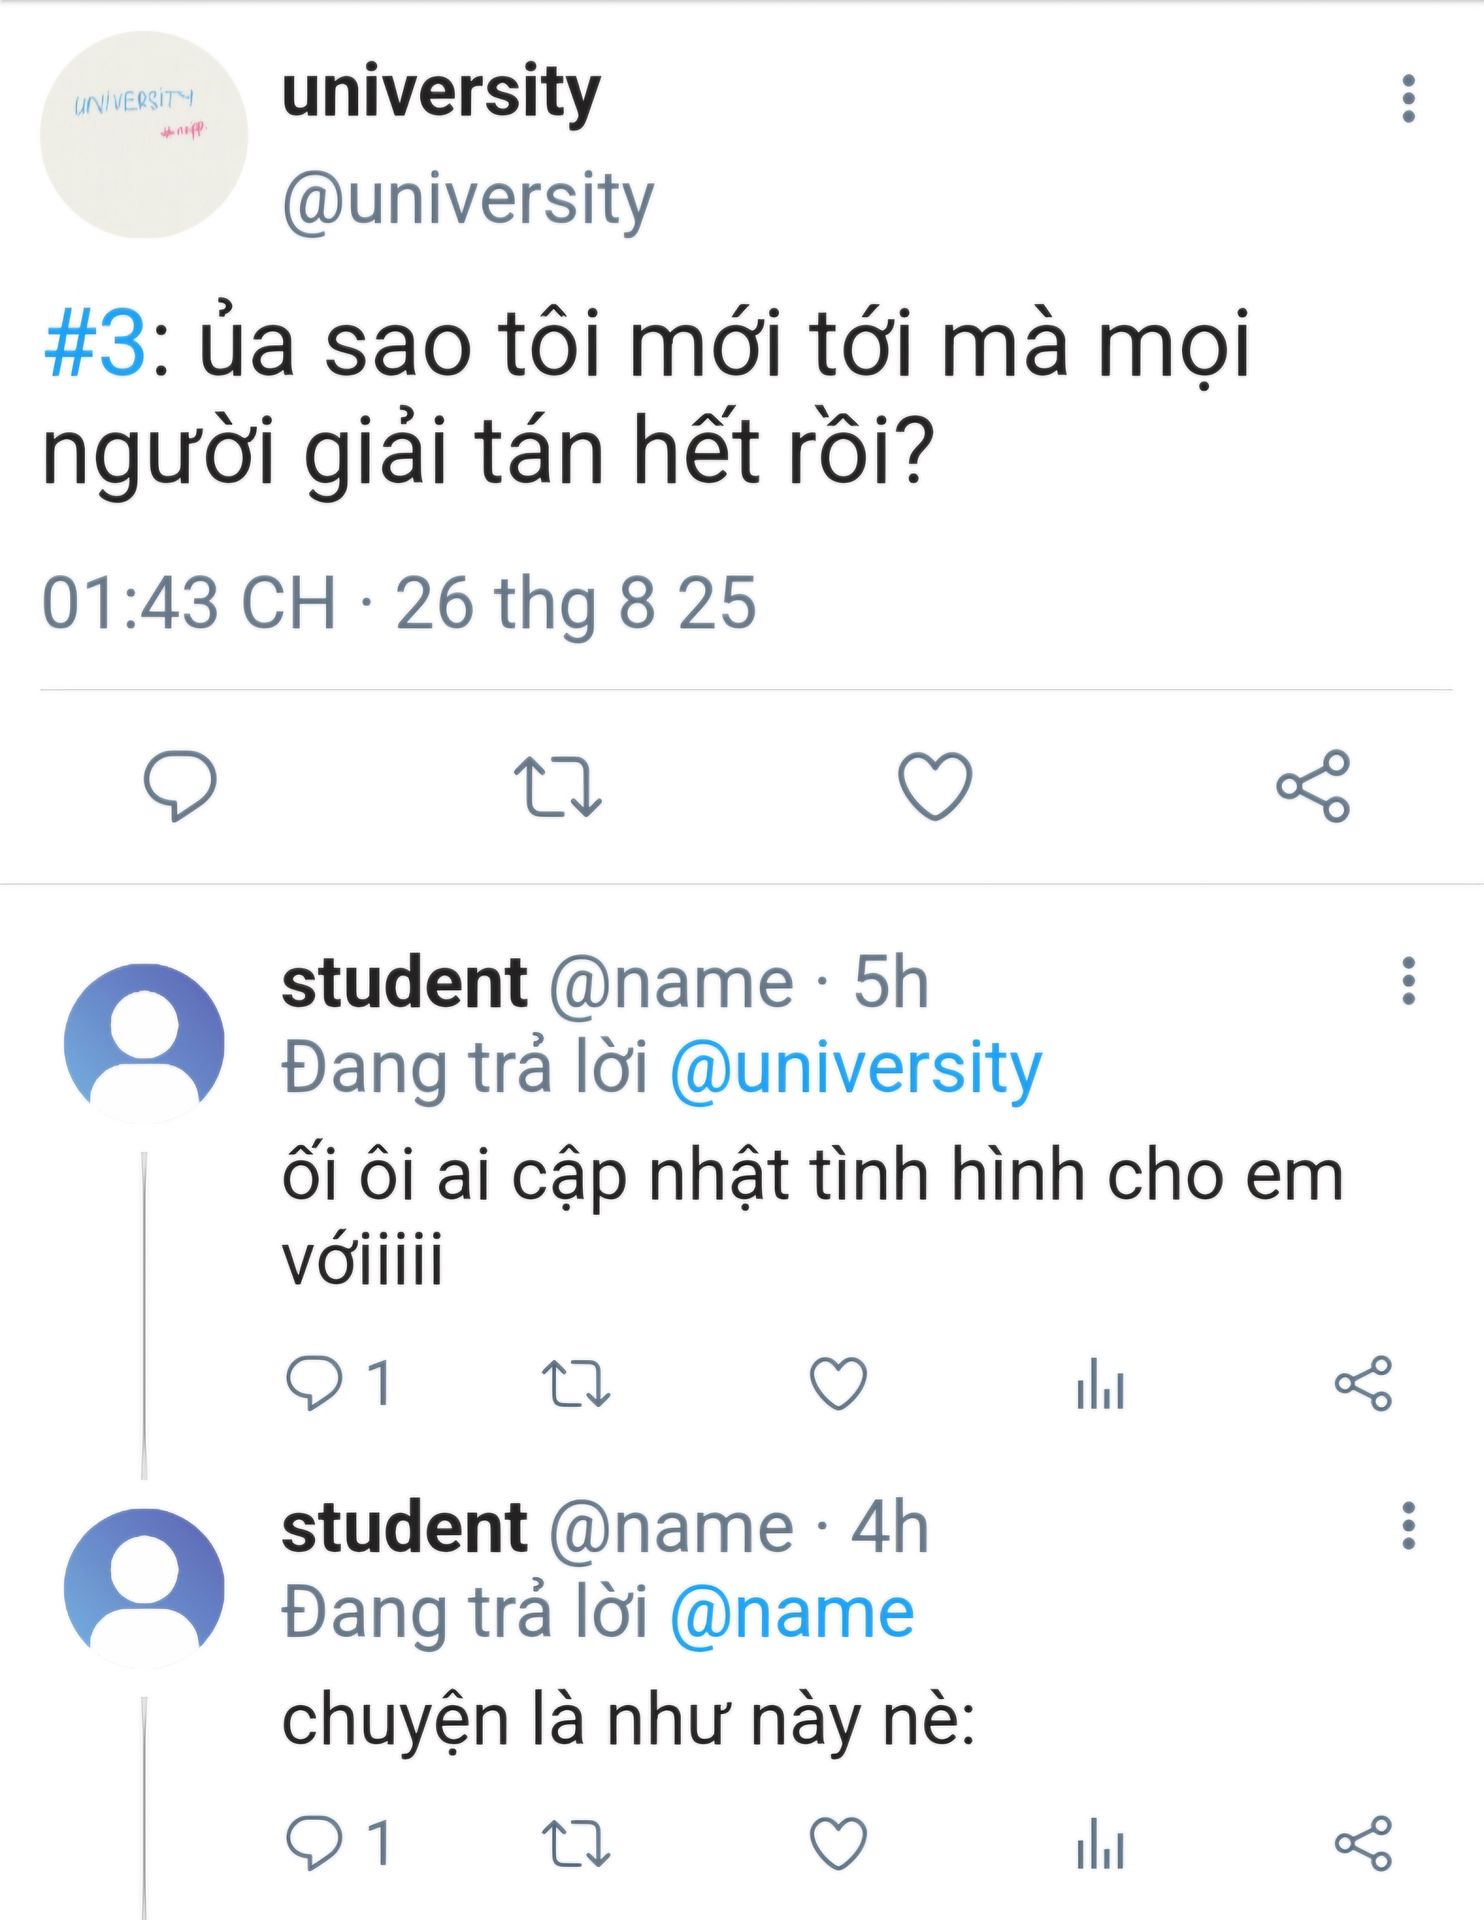Open more options on the 4h reply

click(x=1408, y=1525)
